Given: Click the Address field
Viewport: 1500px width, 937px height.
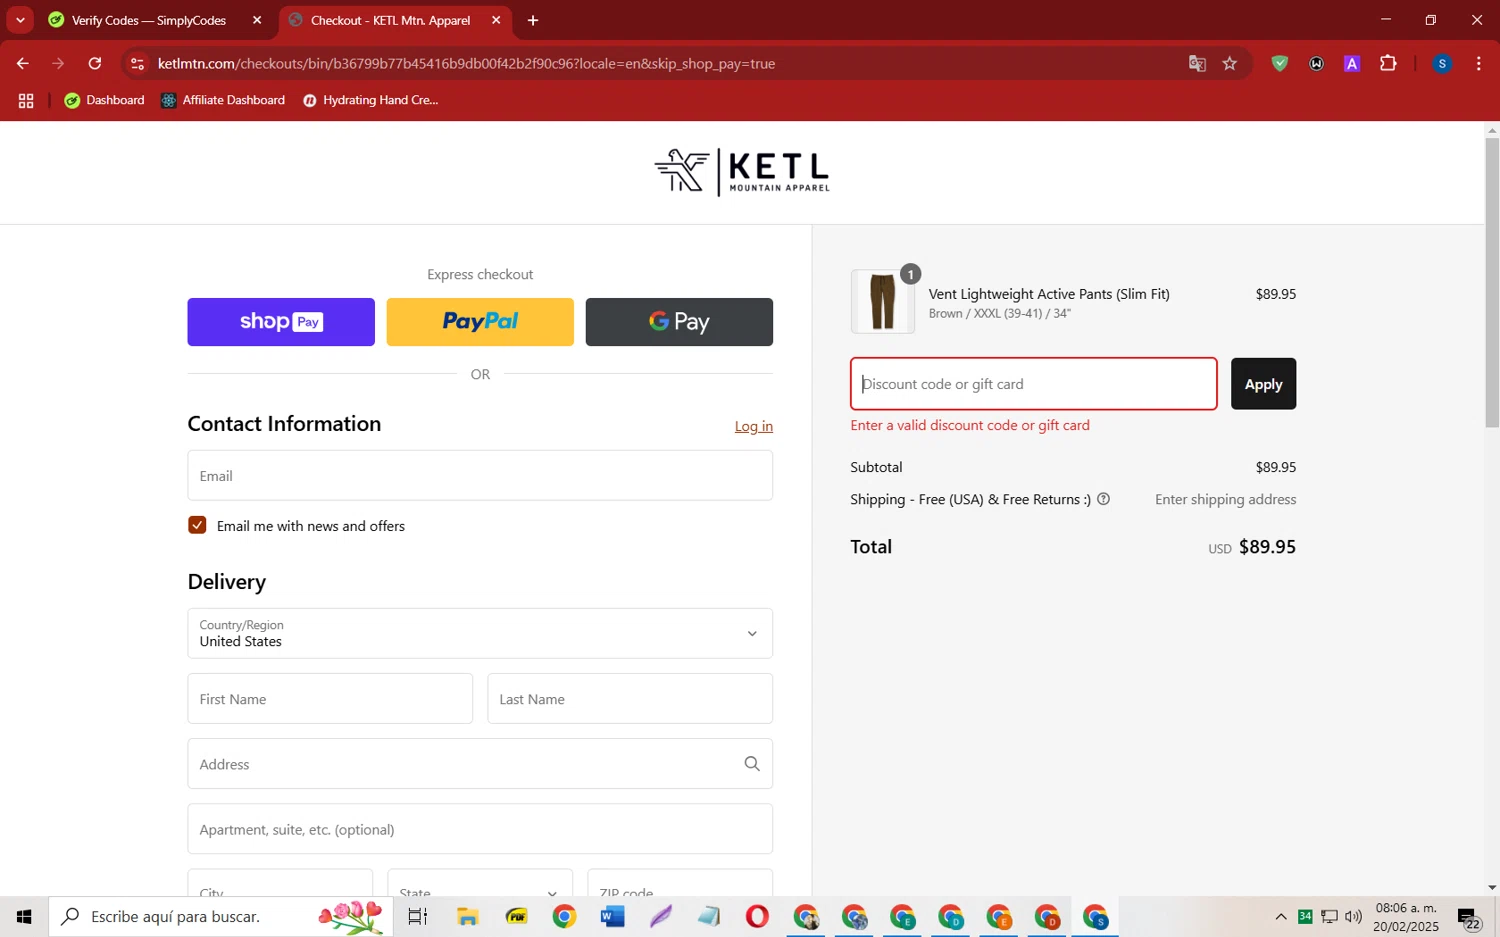Looking at the screenshot, I should coord(480,763).
